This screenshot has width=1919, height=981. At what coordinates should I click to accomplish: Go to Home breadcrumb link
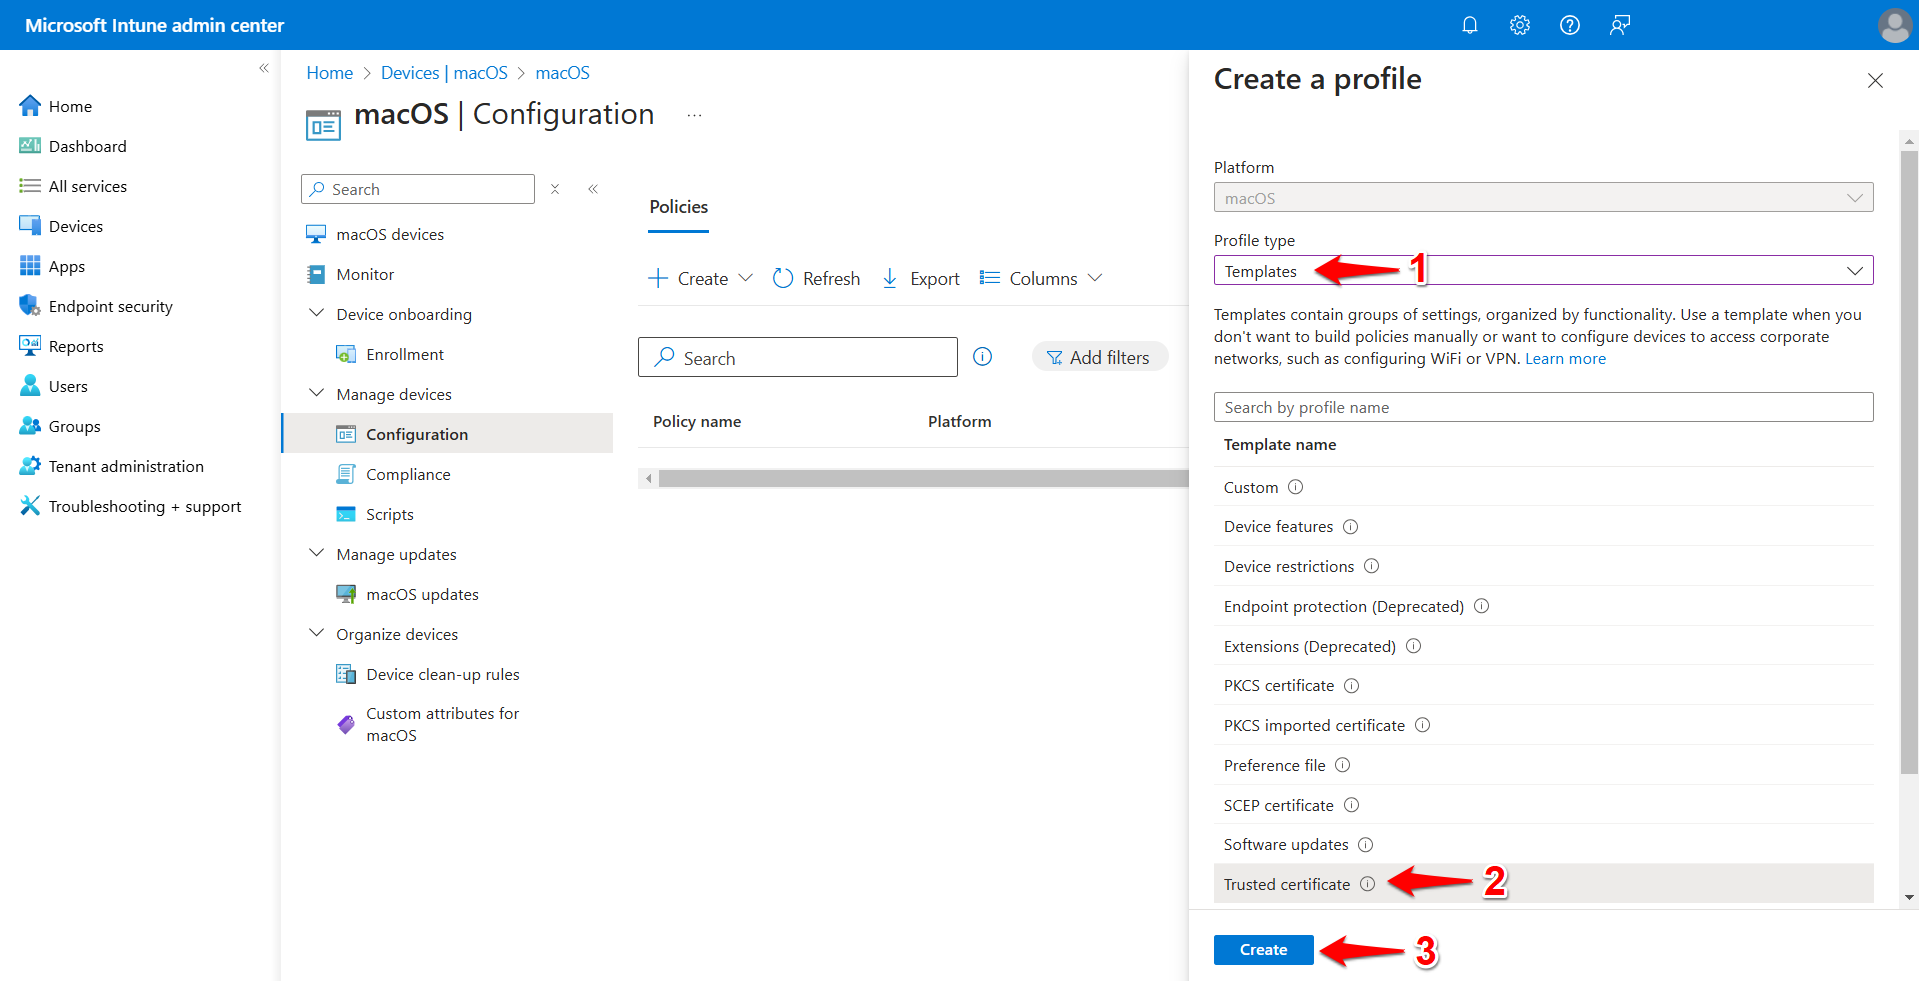(329, 73)
